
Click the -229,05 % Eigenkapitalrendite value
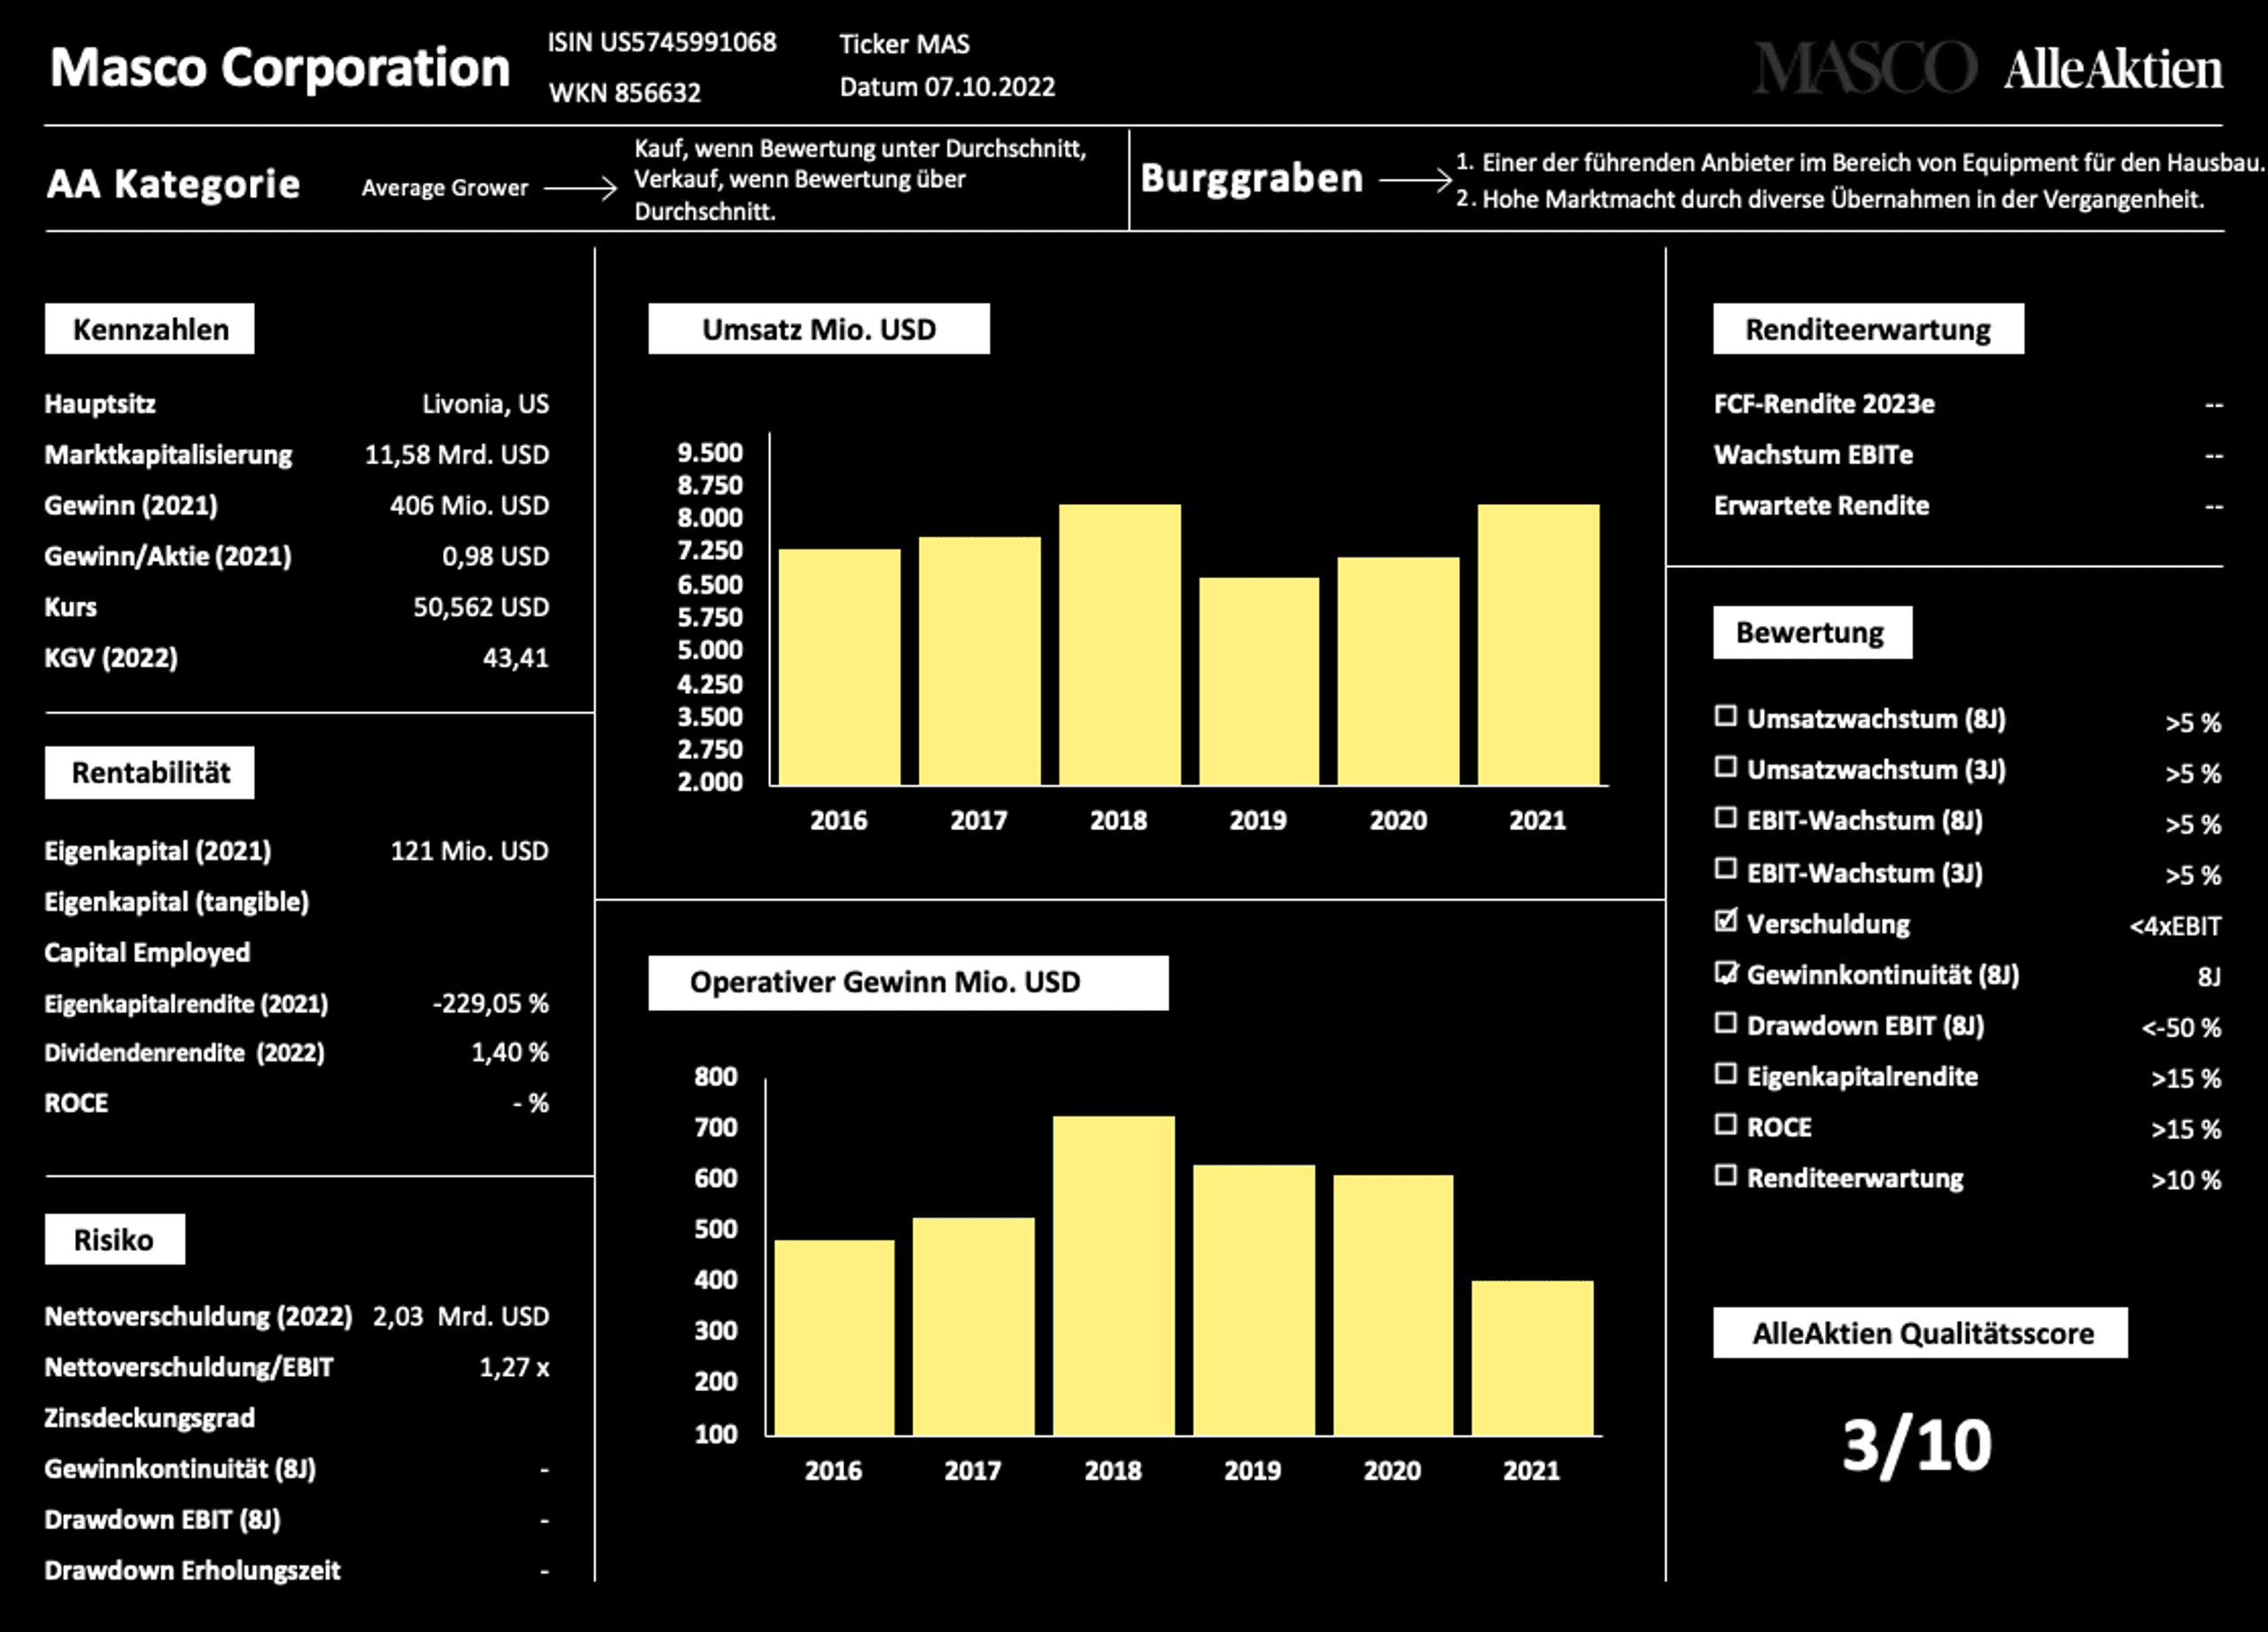tap(490, 1003)
